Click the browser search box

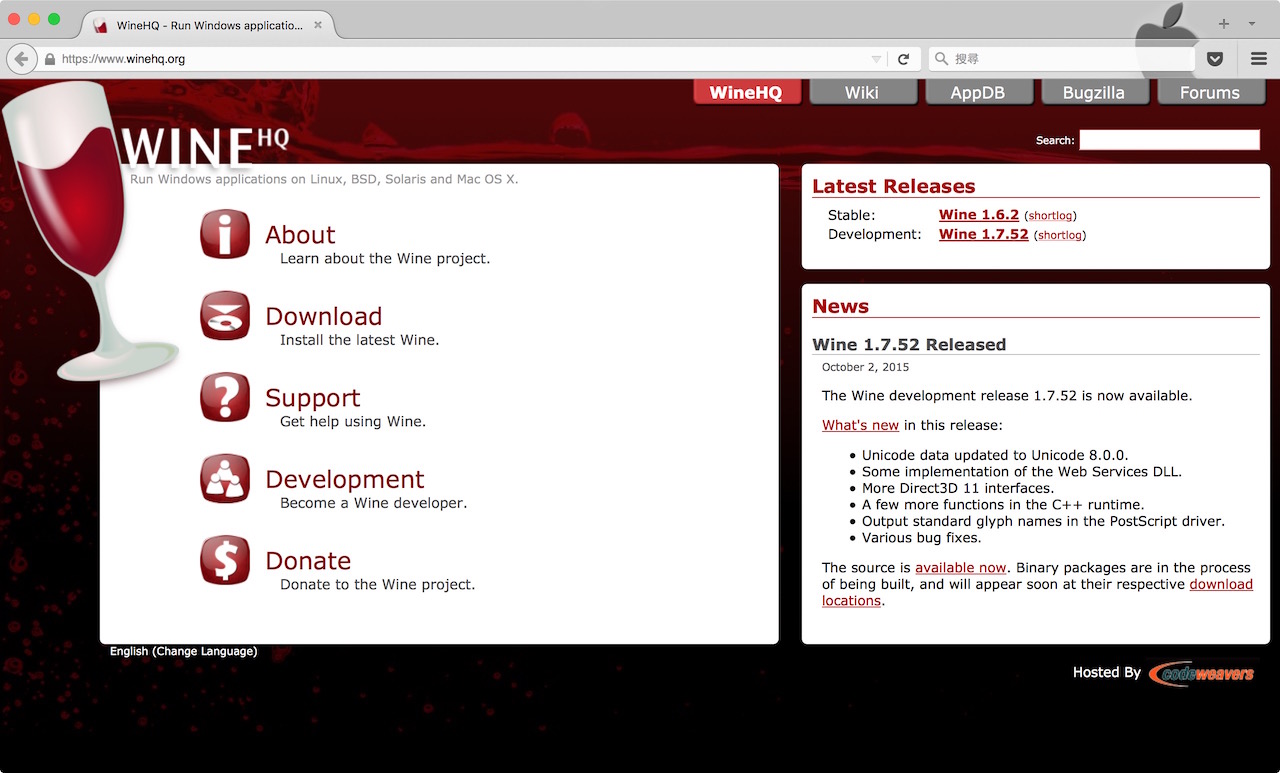click(x=1062, y=59)
